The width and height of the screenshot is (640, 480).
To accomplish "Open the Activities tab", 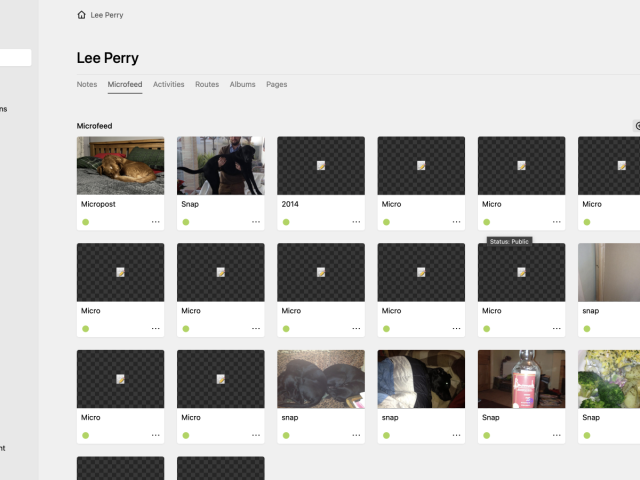I will pos(169,84).
